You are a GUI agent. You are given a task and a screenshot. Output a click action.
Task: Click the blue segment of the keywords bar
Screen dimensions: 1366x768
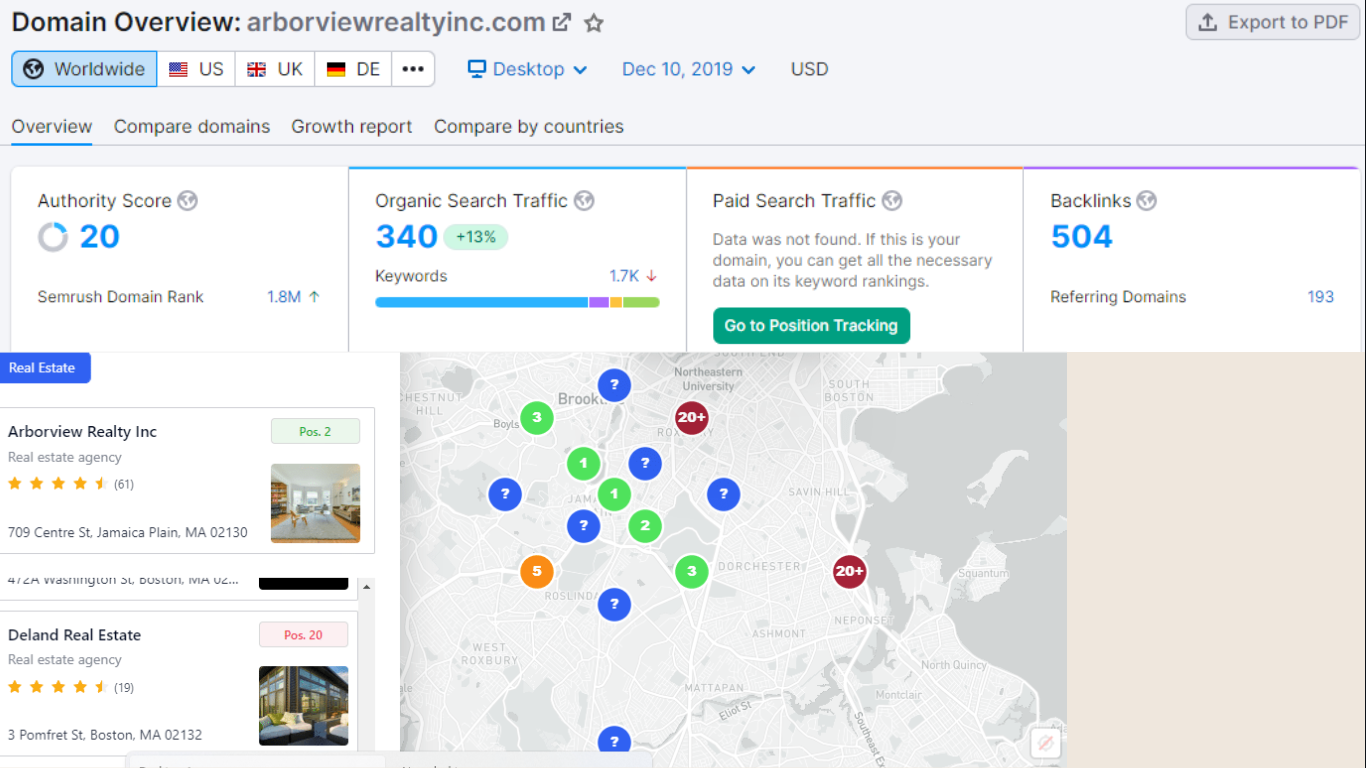(482, 302)
